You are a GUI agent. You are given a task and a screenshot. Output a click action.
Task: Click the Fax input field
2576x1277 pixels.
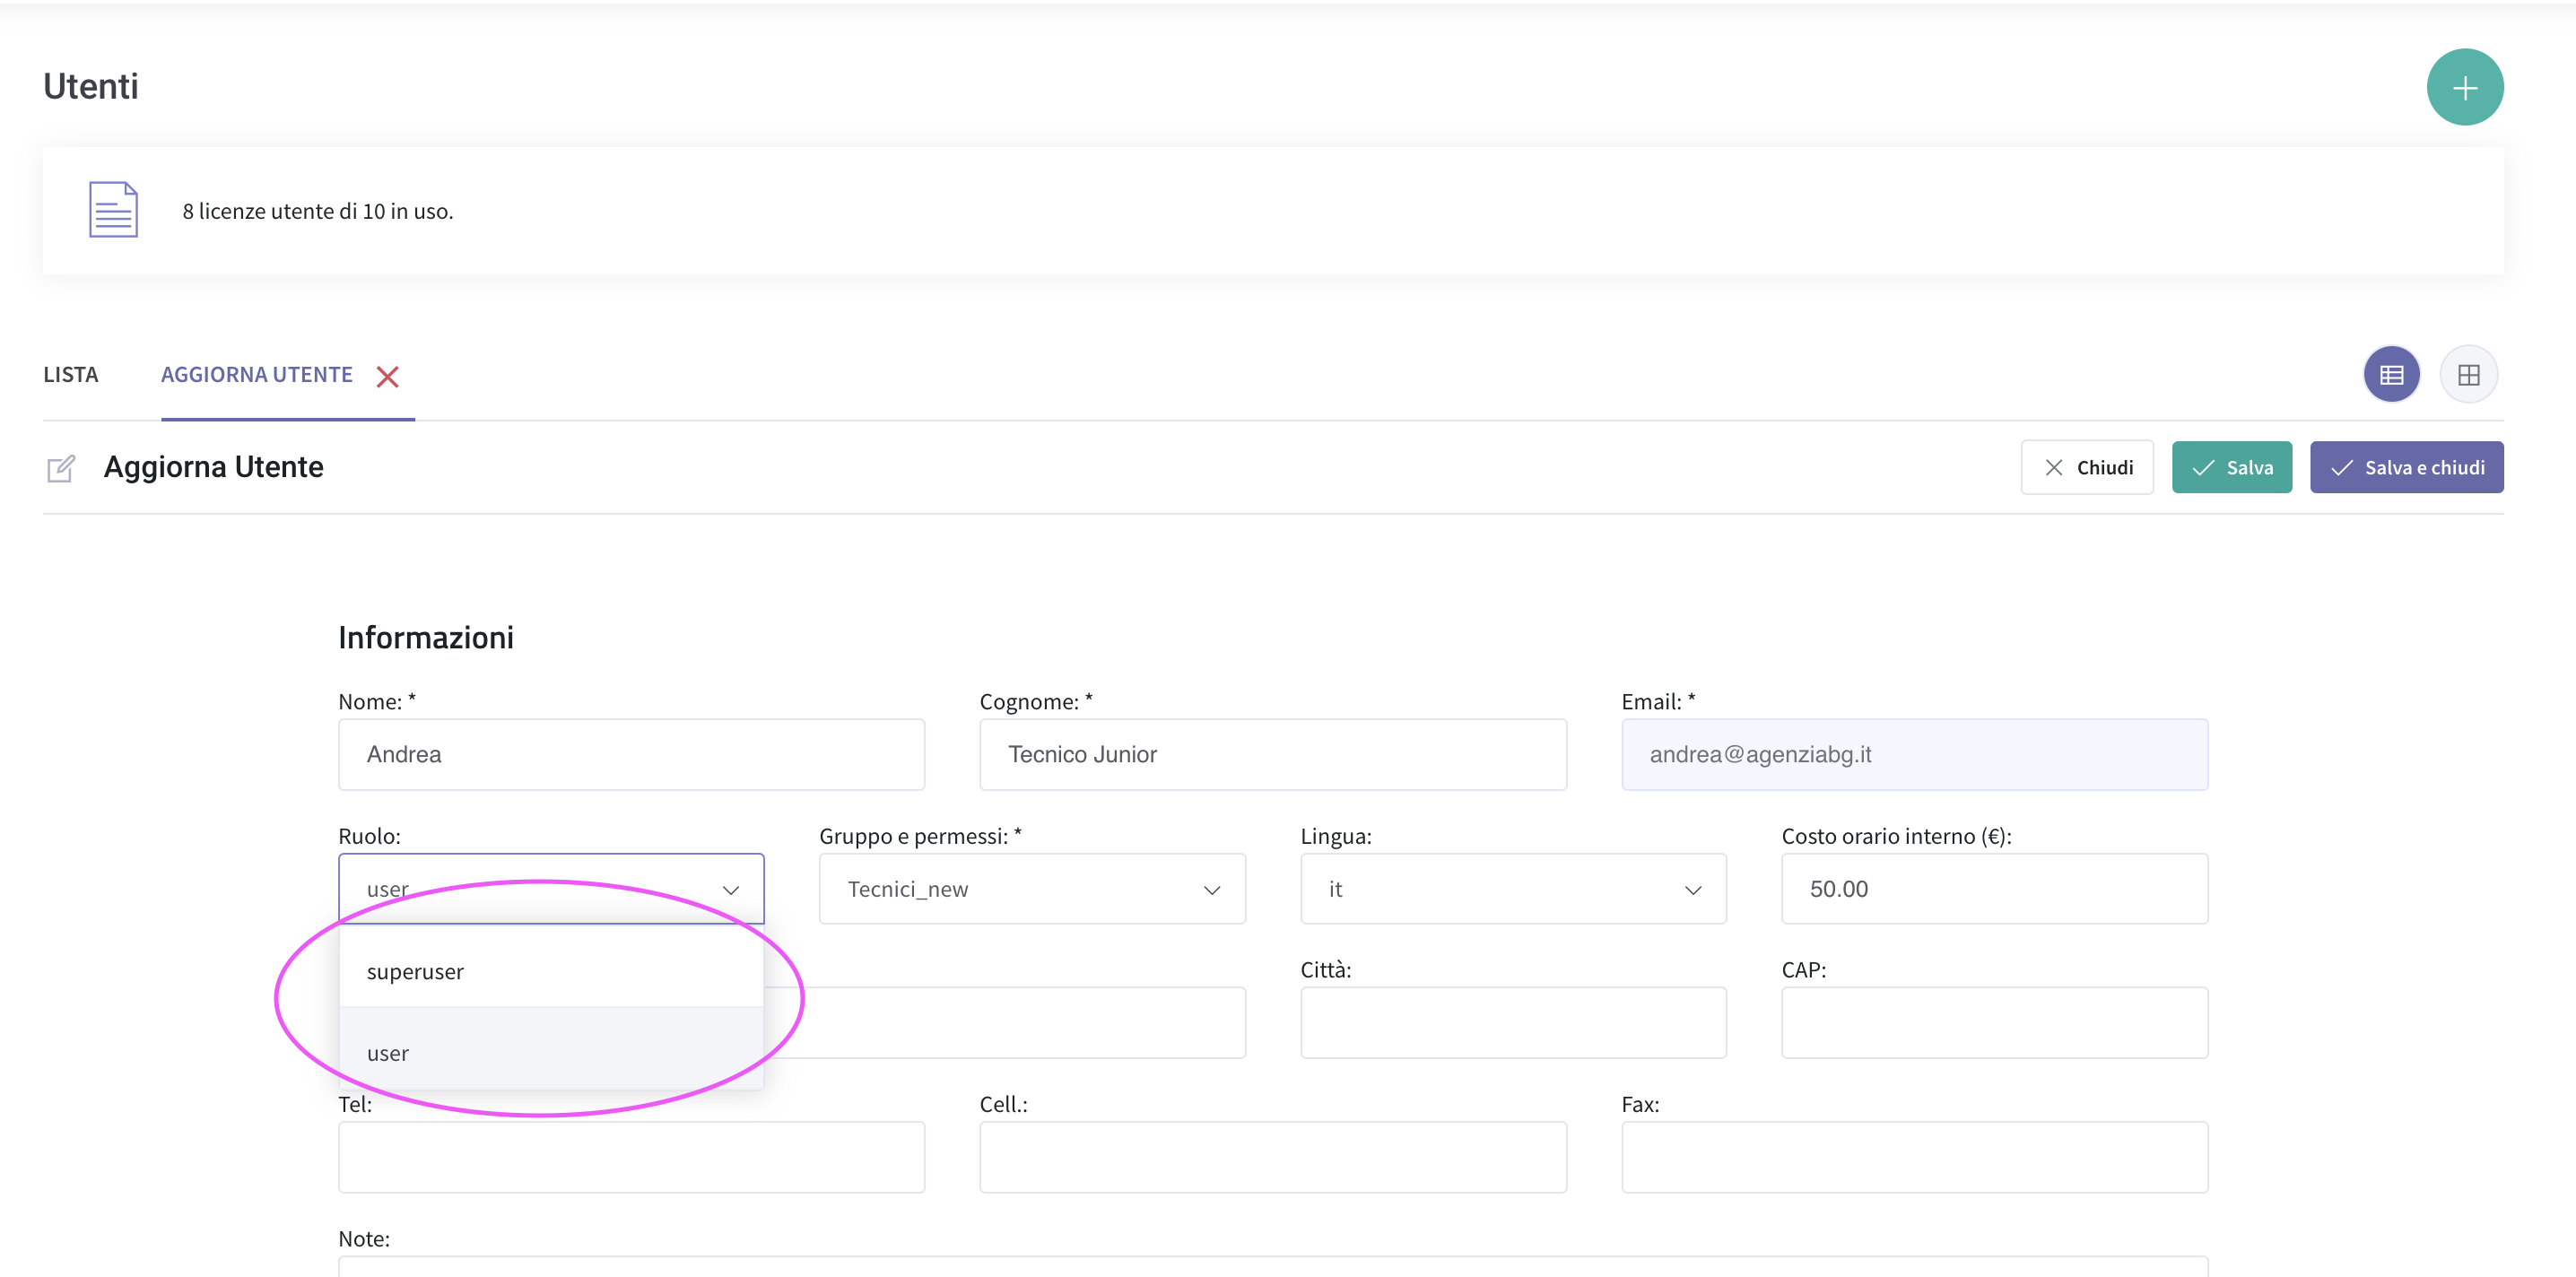click(x=1914, y=1157)
